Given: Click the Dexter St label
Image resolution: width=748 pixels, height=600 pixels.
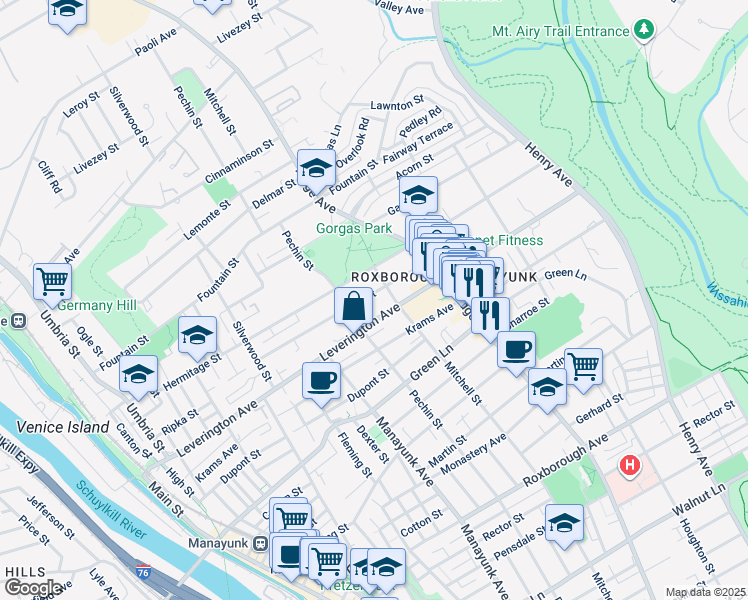Looking at the screenshot, I should 373,445.
